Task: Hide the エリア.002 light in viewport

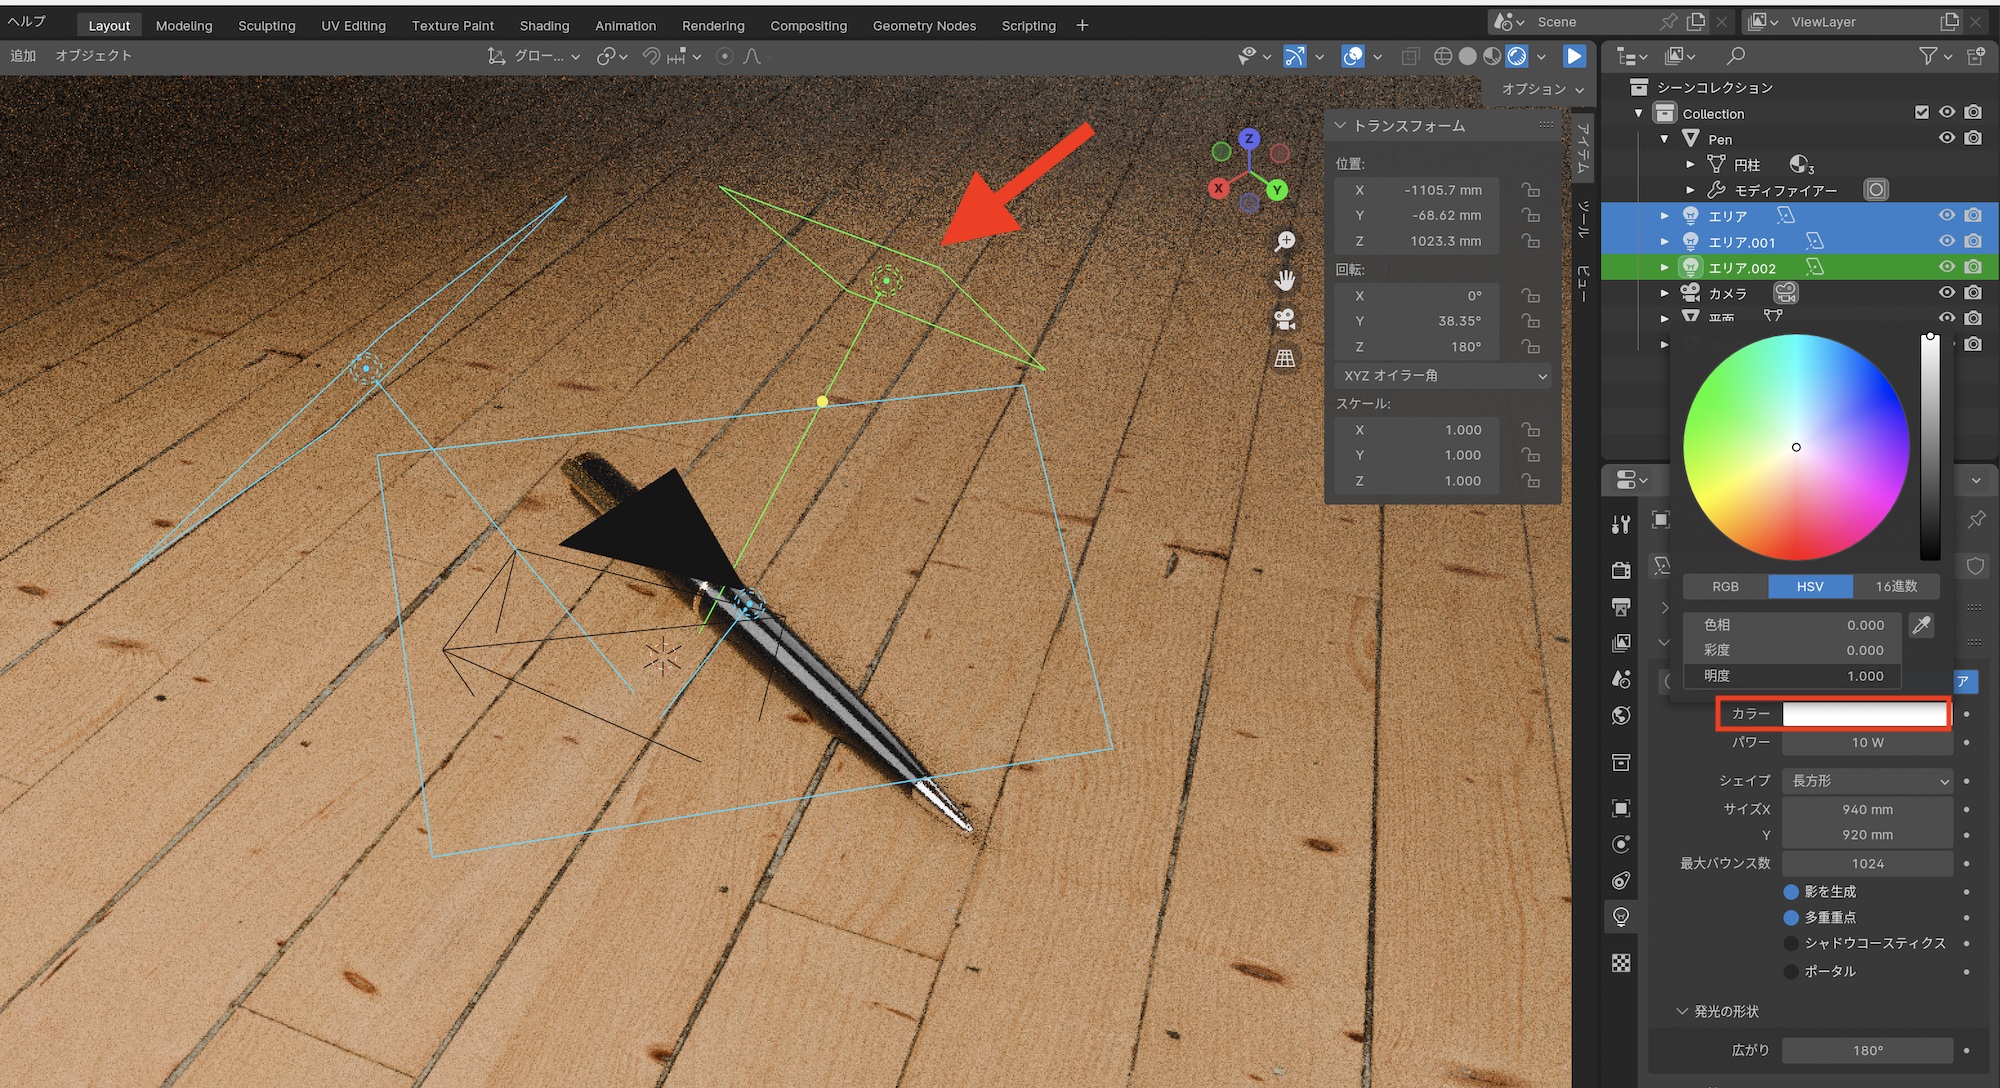Action: point(1946,267)
